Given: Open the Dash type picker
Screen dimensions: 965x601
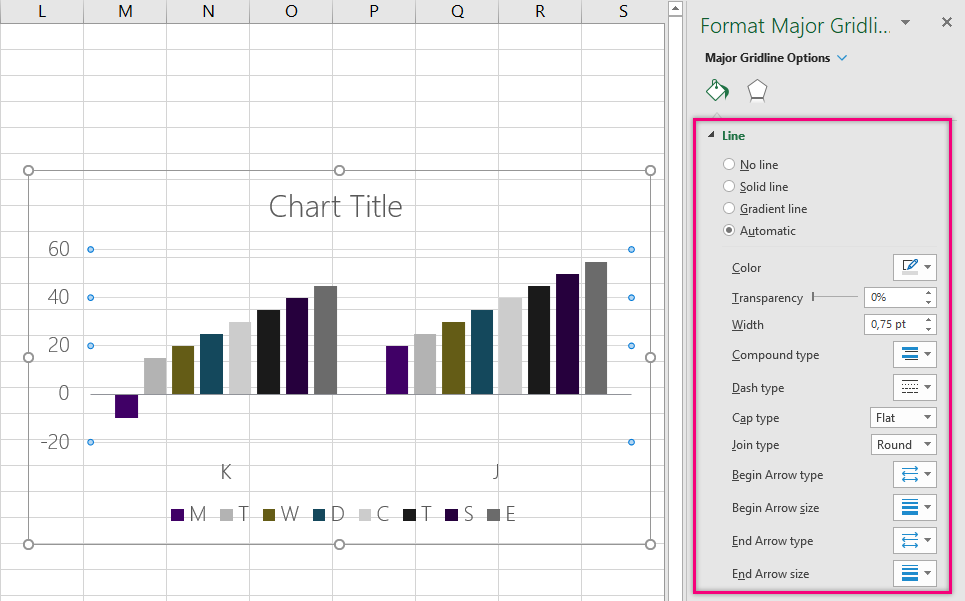Looking at the screenshot, I should pos(915,388).
